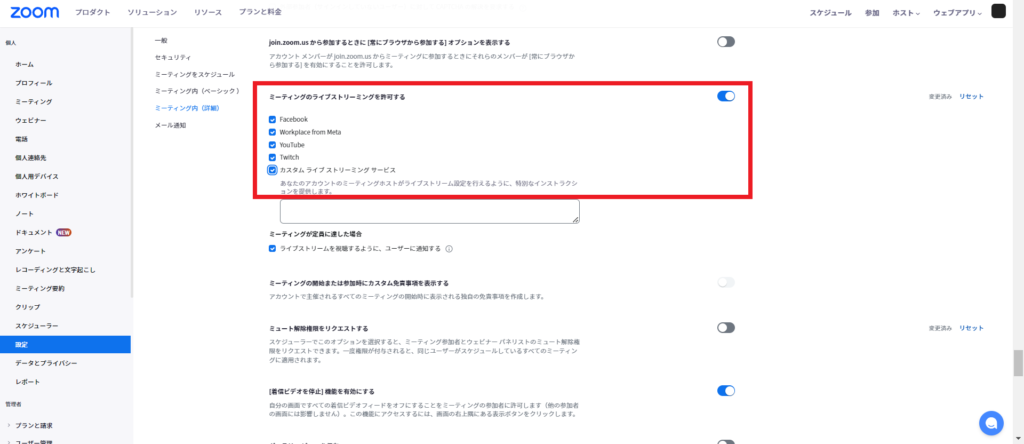
Task: Open the プロダクト menu
Action: pyautogui.click(x=92, y=12)
